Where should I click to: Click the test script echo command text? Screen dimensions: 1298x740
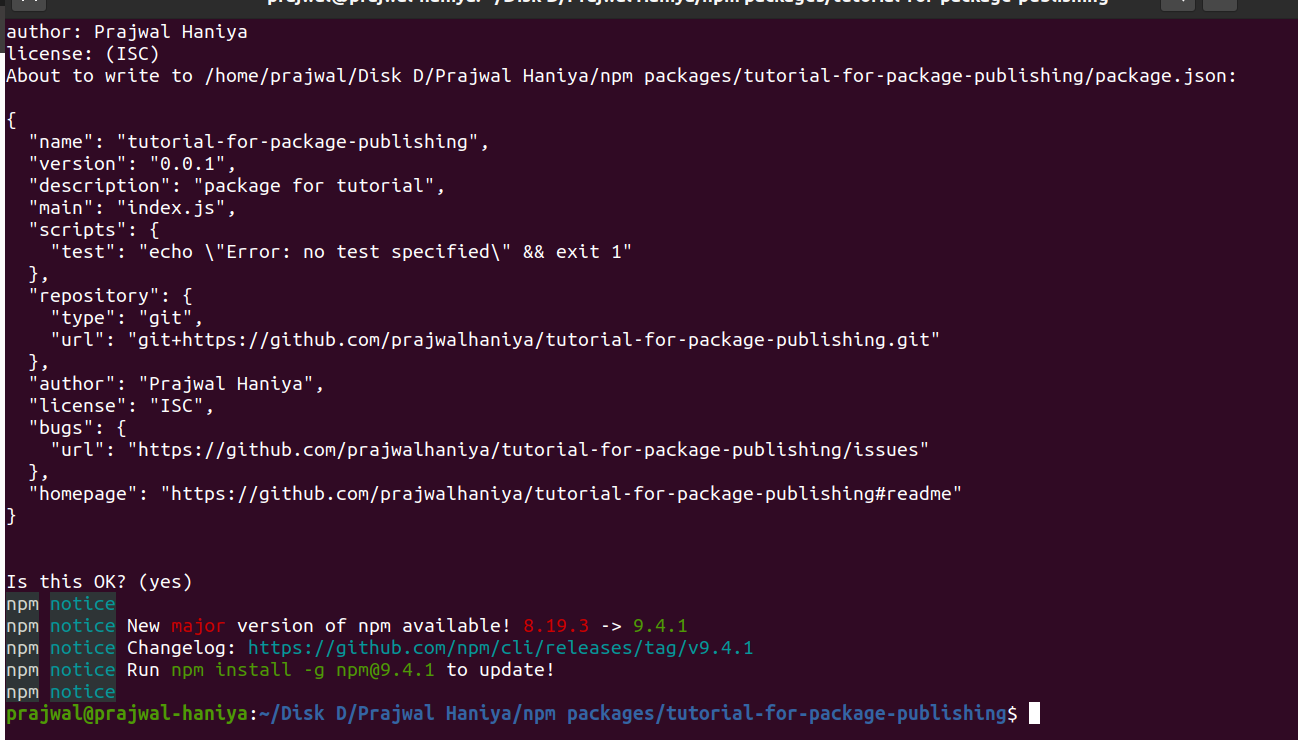coord(385,252)
